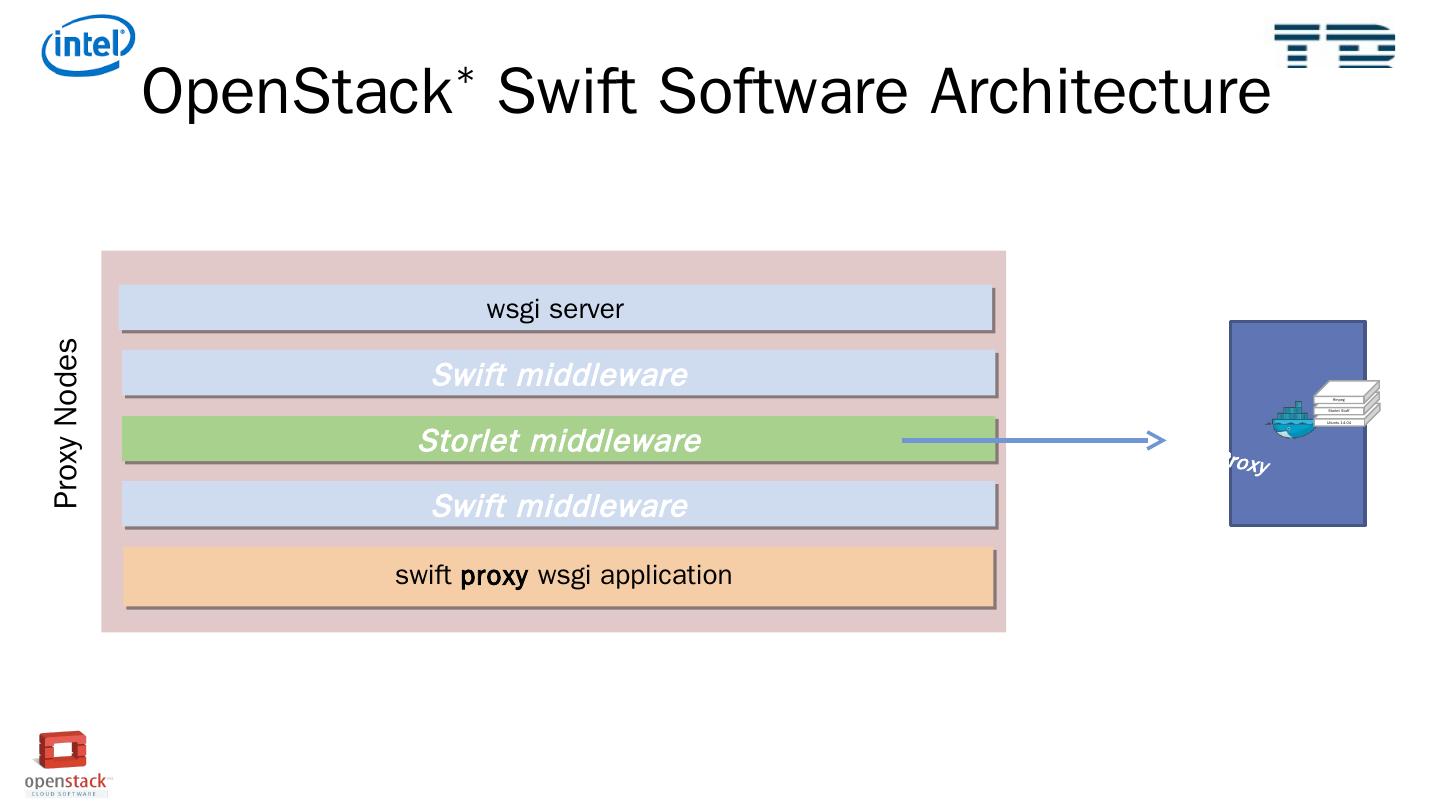This screenshot has width=1440, height=810.
Task: Click the Swift middleware box below Storlet middleware
Action: click(559, 506)
